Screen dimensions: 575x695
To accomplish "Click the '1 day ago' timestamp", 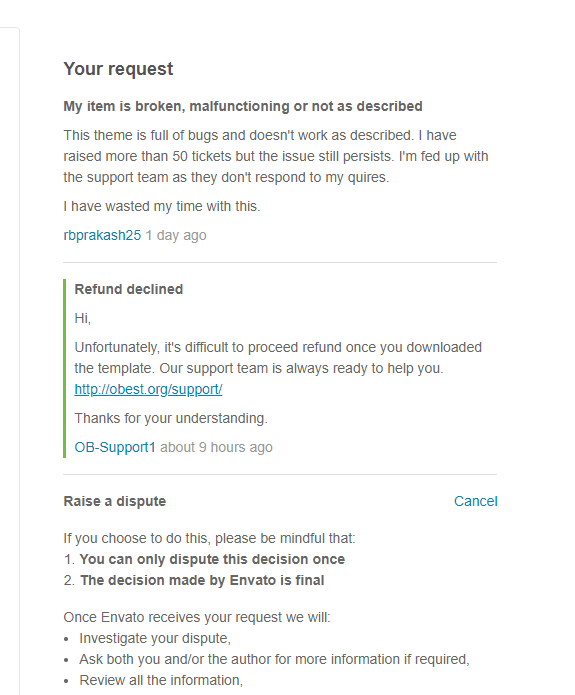I will [x=176, y=235].
